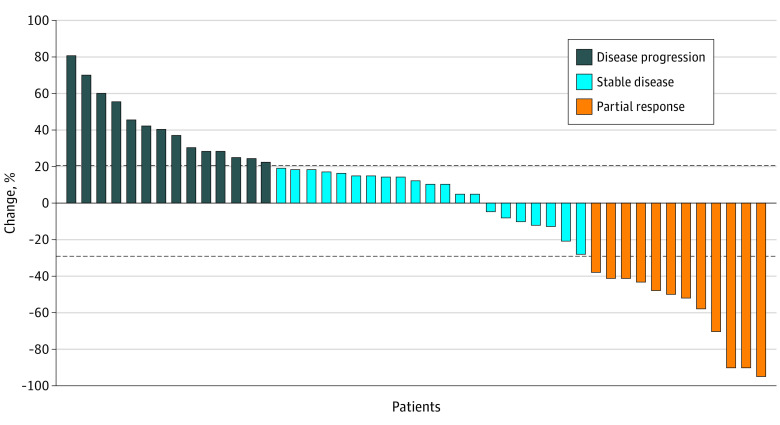
Task: Click the rightmost orange bar near -95%
Action: pyautogui.click(x=761, y=289)
